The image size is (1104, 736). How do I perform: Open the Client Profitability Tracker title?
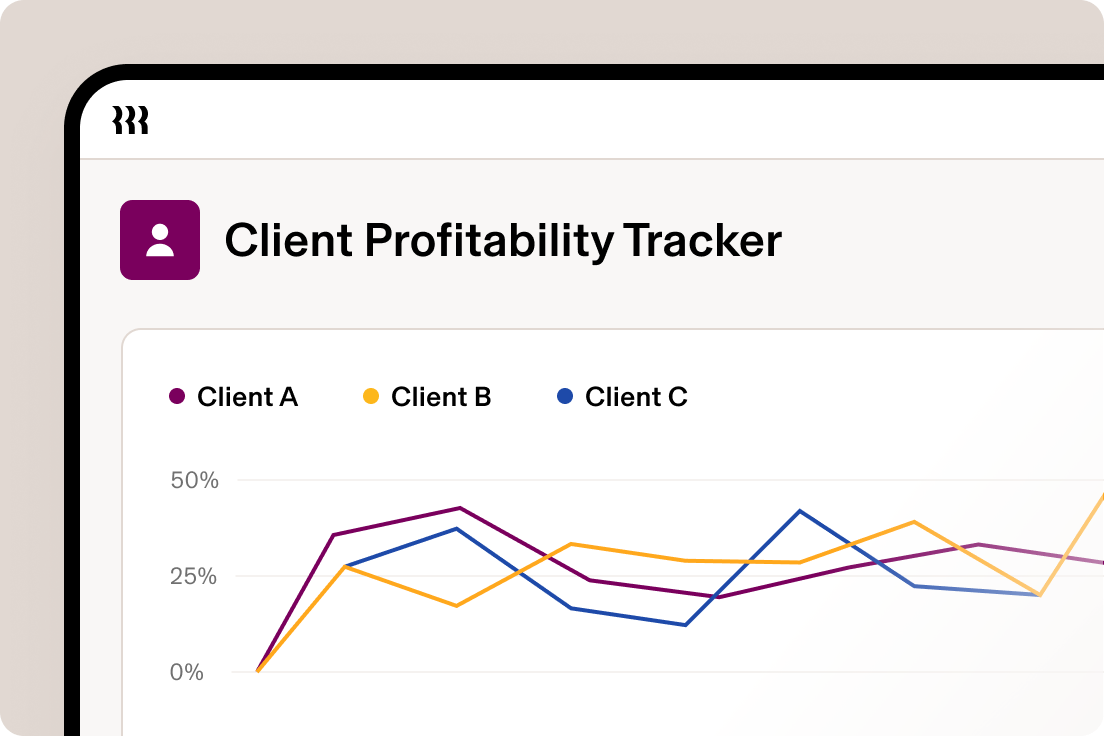coord(505,240)
